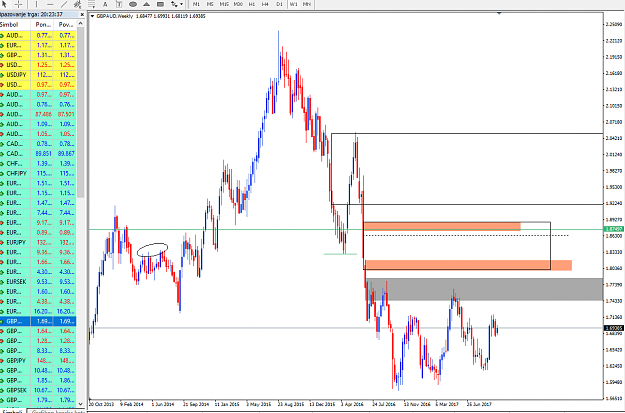Expand the GBPAUD,Weekly chart title triangle
The height and width of the screenshot is (413, 625).
(92, 16)
